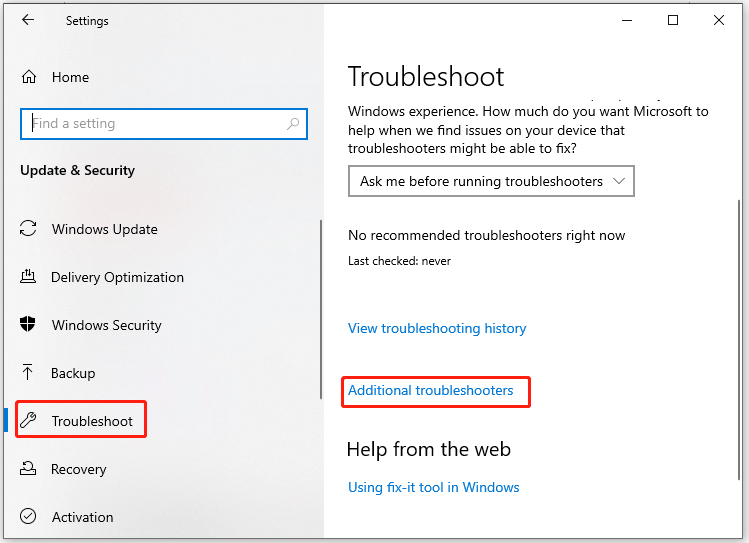The height and width of the screenshot is (543, 749).
Task: Open View troubleshooting history link
Action: tap(437, 329)
